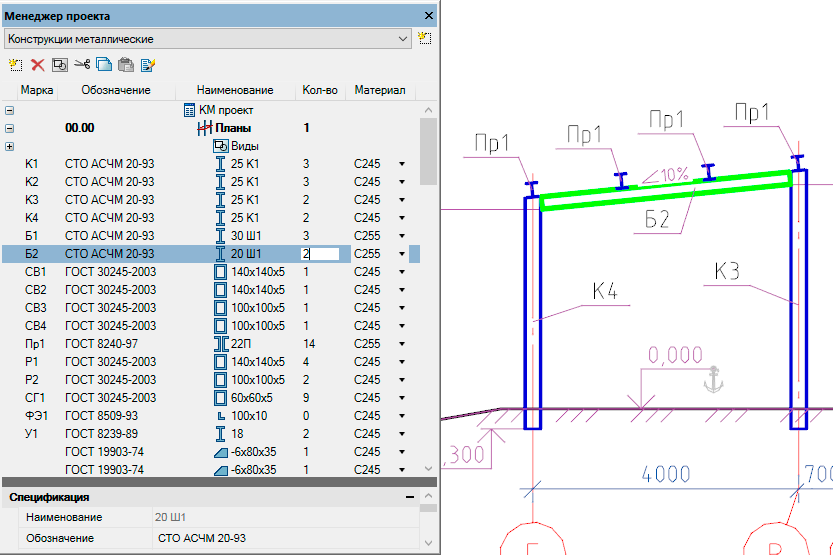833x555 pixels.
Task: Click the 22П name cell
Action: point(241,344)
